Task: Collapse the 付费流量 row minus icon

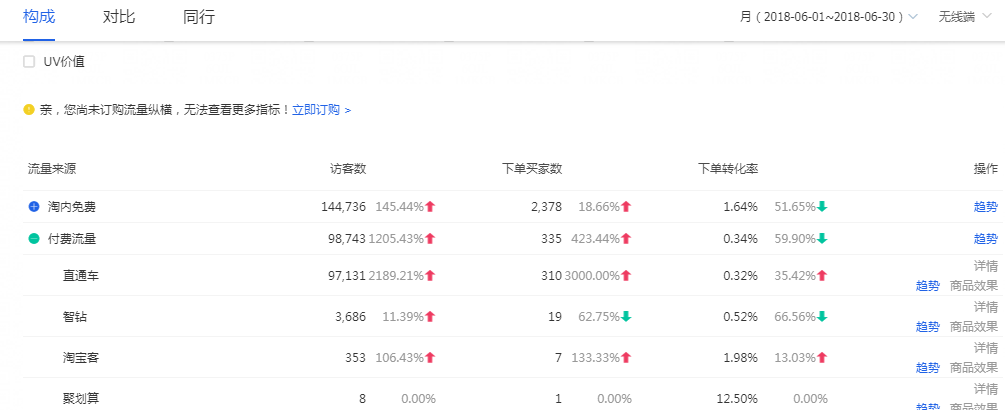Action: click(34, 239)
